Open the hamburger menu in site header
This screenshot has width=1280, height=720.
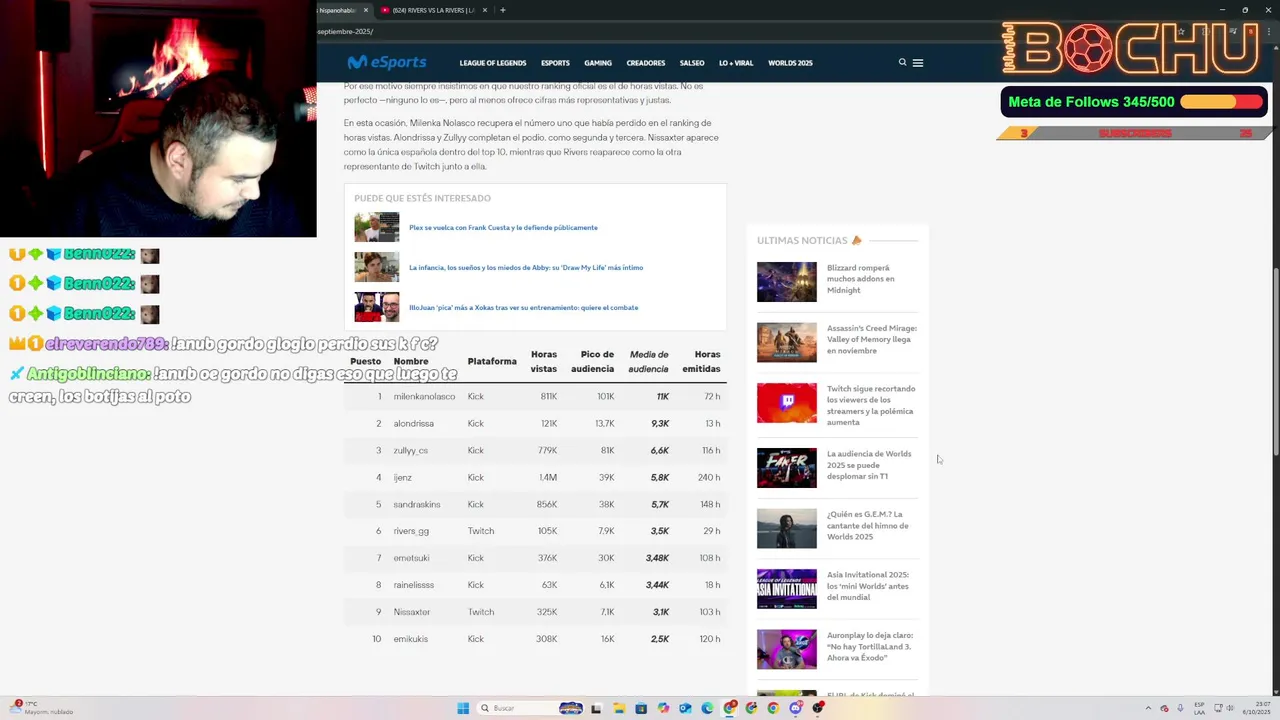point(918,63)
